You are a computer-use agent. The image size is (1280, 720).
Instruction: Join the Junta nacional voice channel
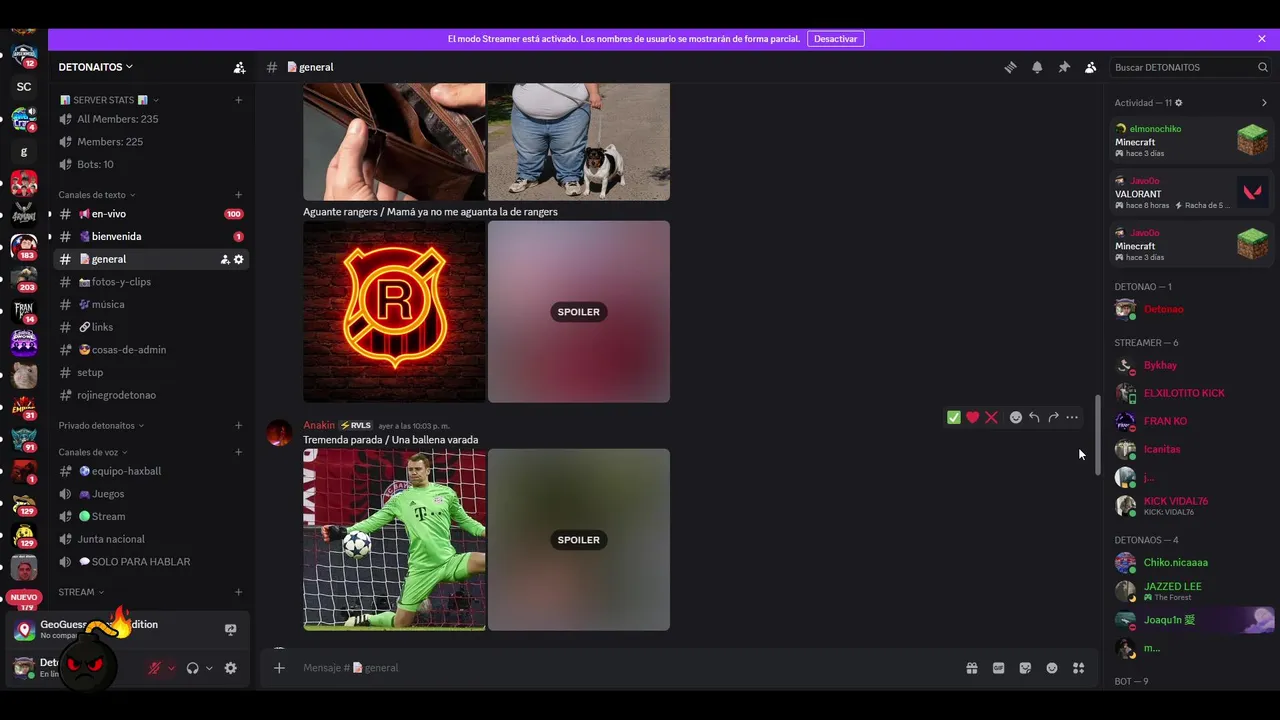(x=150, y=539)
